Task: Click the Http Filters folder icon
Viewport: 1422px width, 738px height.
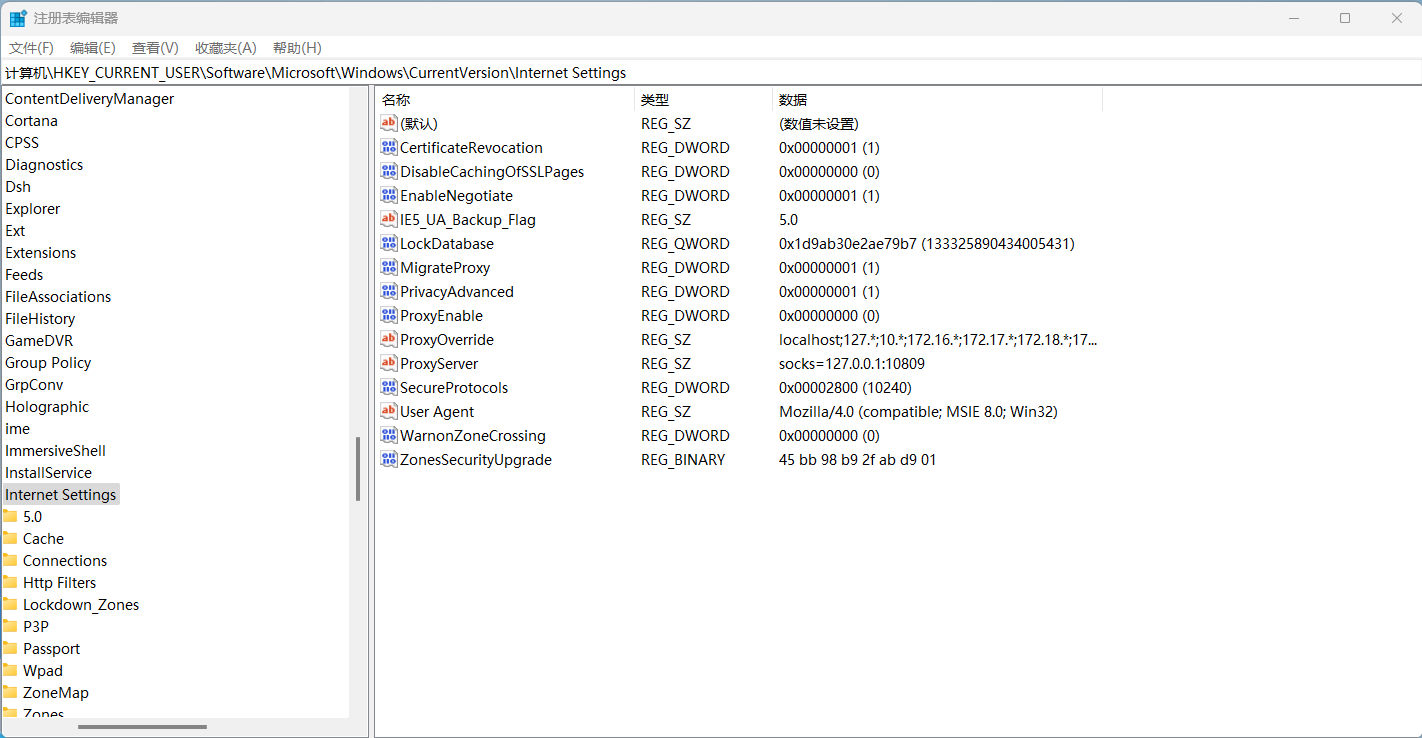Action: tap(10, 582)
